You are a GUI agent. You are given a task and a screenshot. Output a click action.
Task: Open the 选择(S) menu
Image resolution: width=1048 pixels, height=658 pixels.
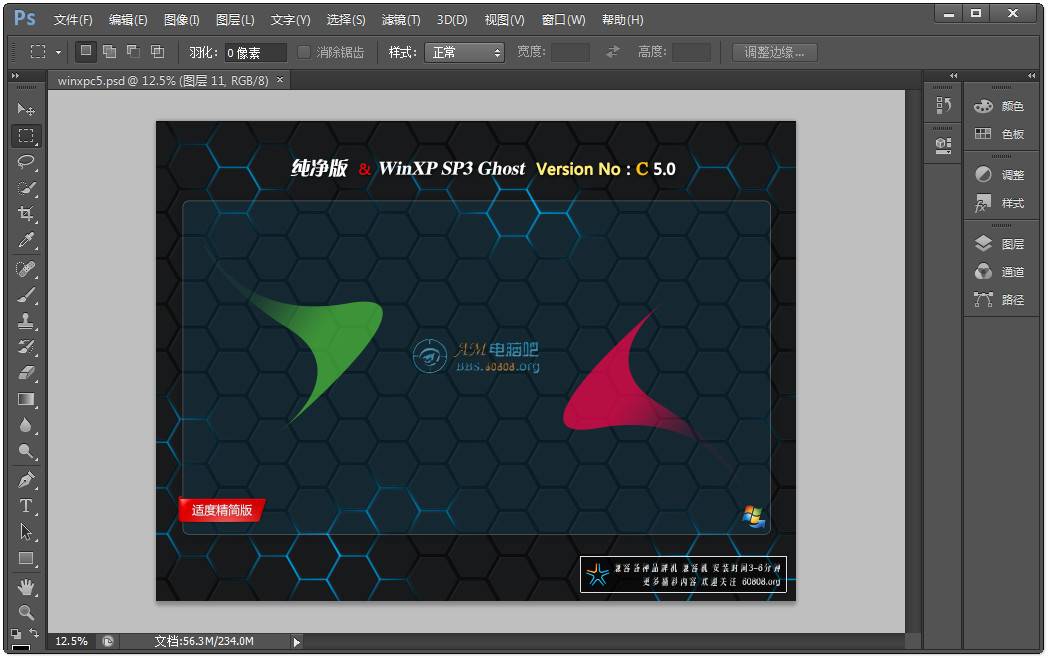346,20
